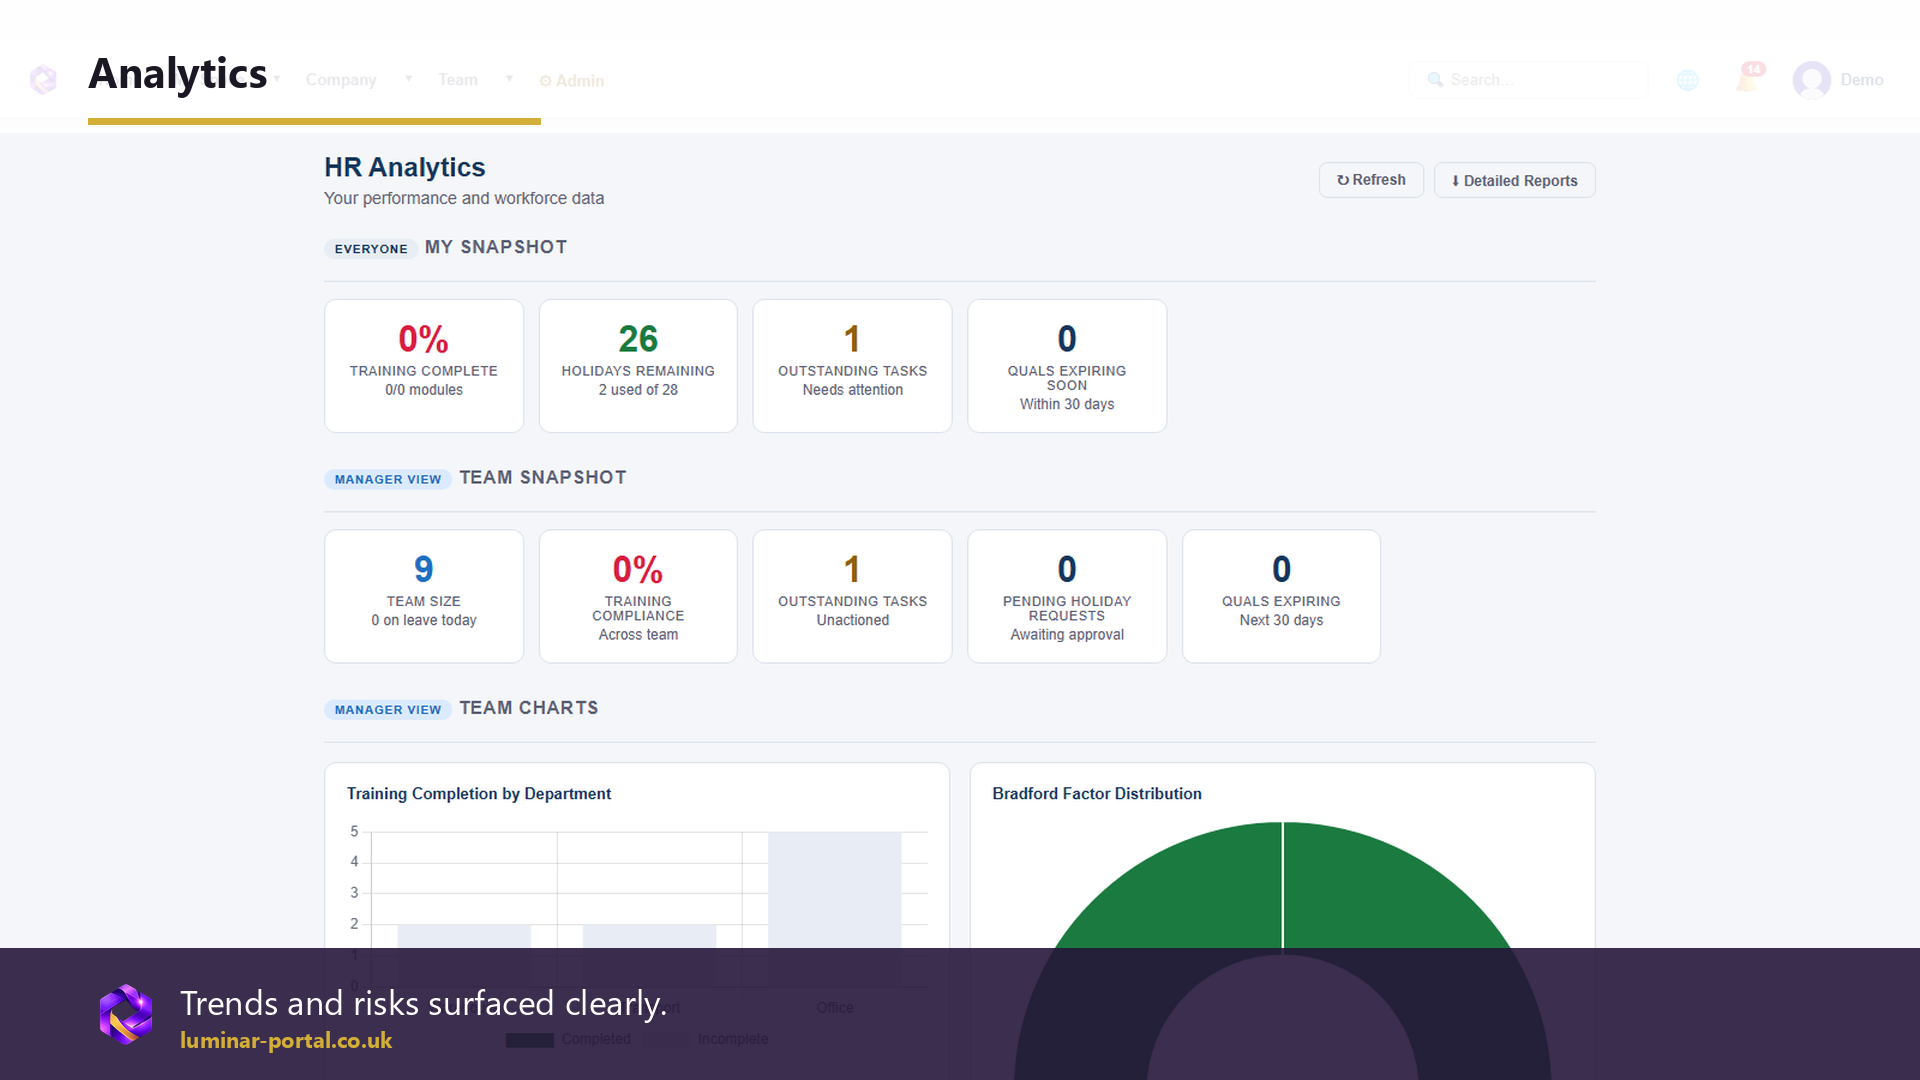
Task: Select the Quals Expiring Soon card
Action: click(1067, 366)
